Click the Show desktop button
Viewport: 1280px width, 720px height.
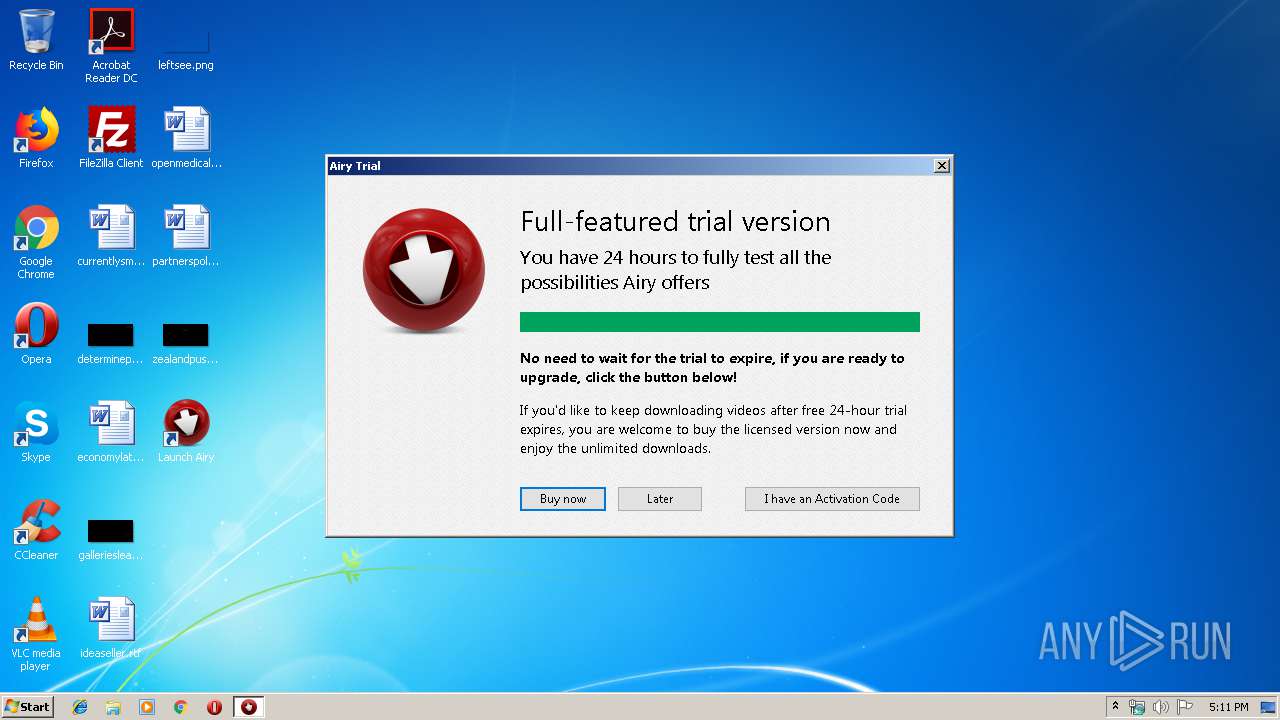click(x=1269, y=707)
